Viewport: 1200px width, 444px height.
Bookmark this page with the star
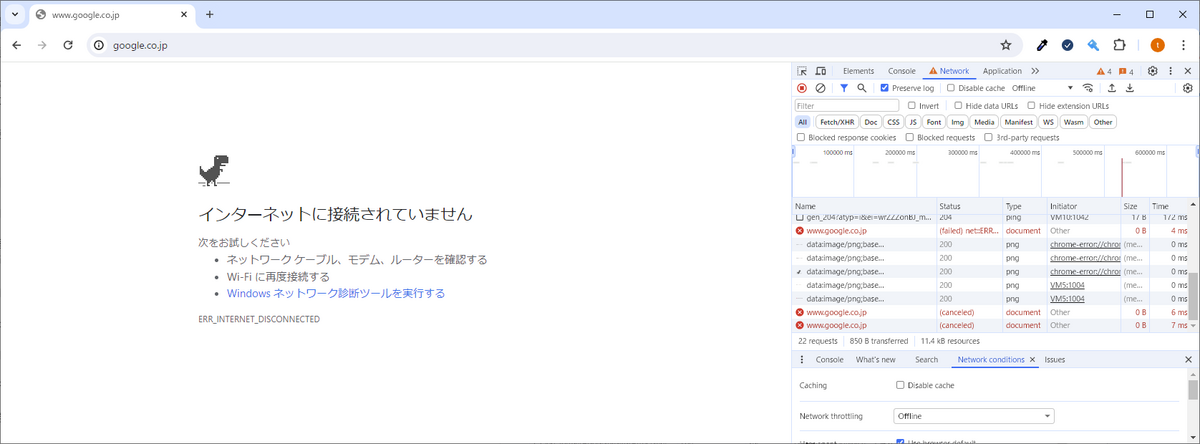click(x=1006, y=45)
